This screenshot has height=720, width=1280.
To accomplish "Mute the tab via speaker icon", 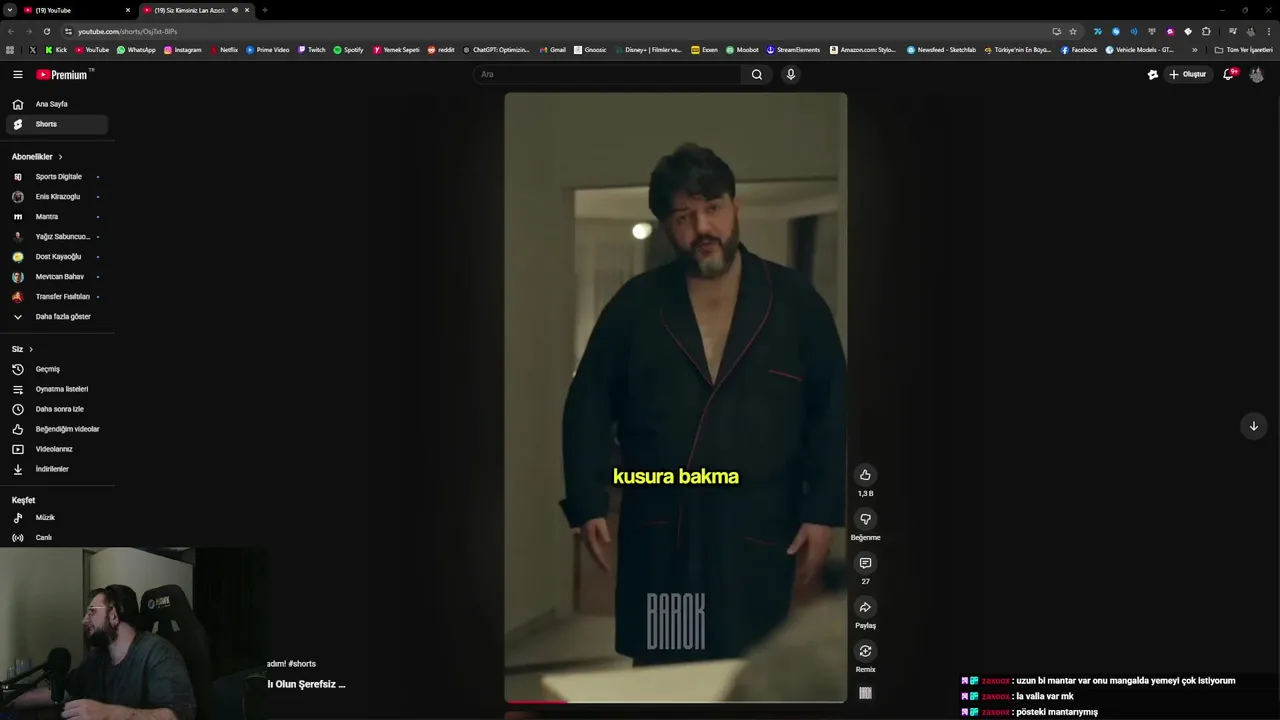I will pos(235,10).
